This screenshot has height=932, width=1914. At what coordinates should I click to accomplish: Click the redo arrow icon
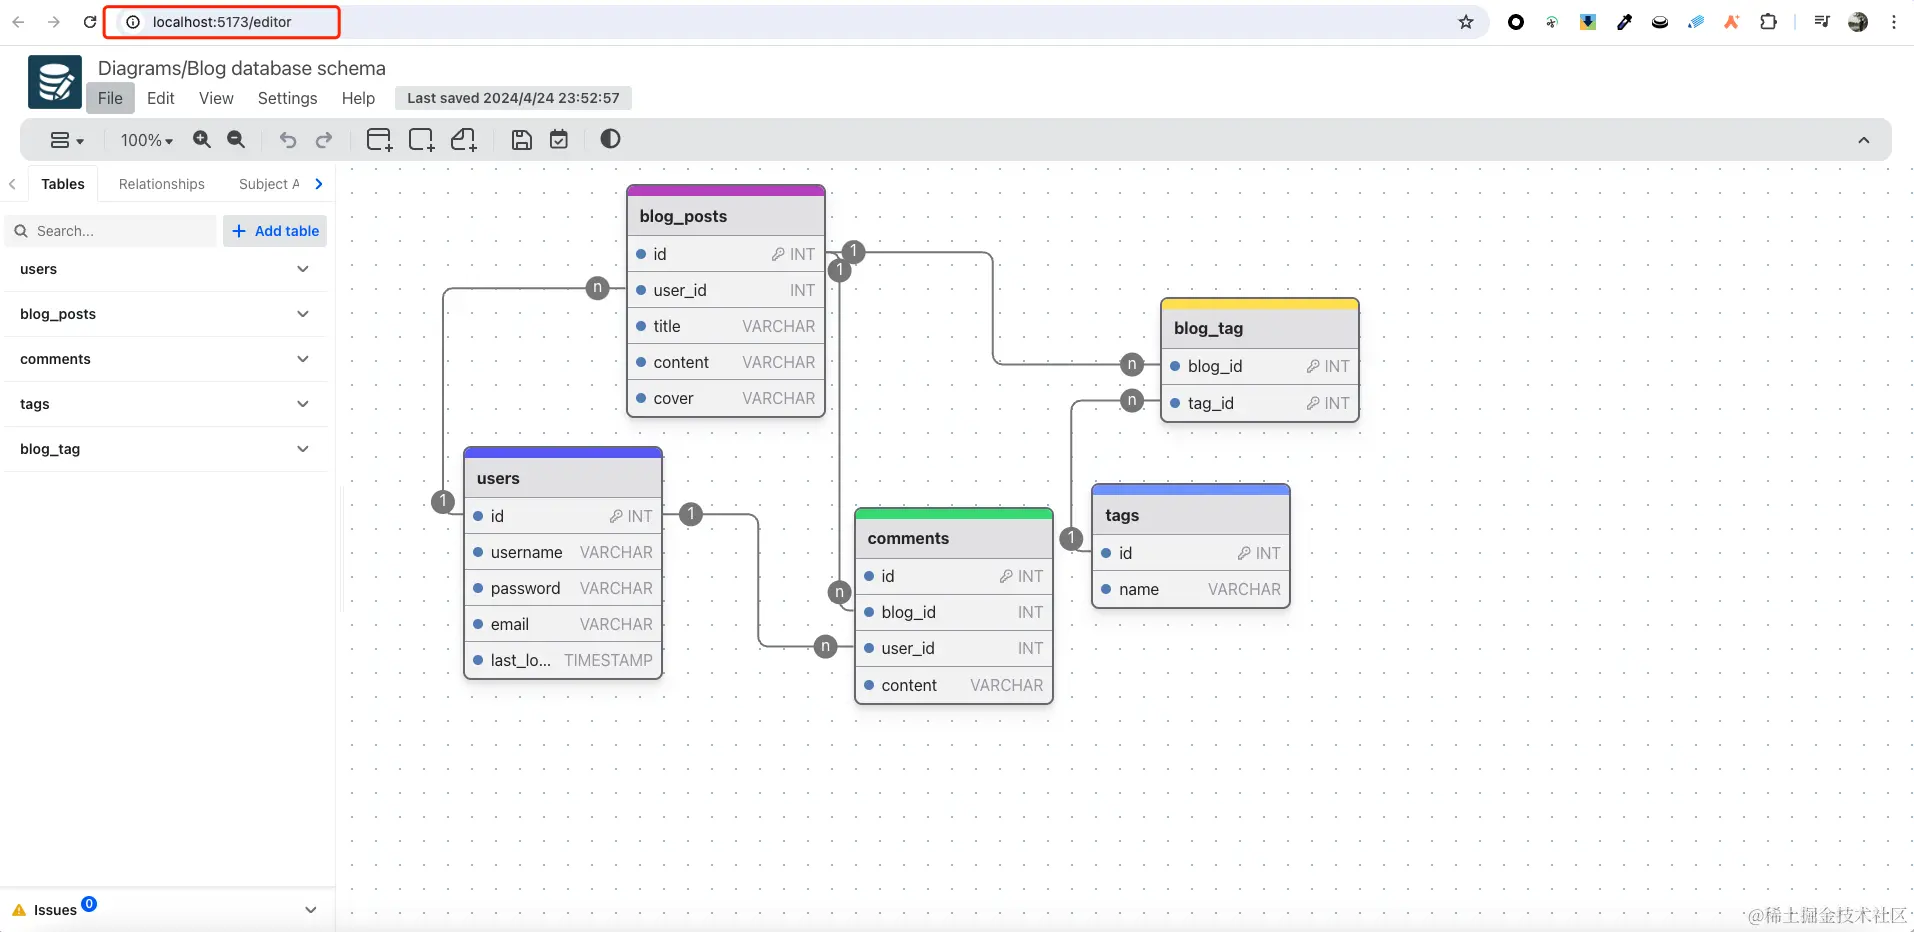[324, 140]
